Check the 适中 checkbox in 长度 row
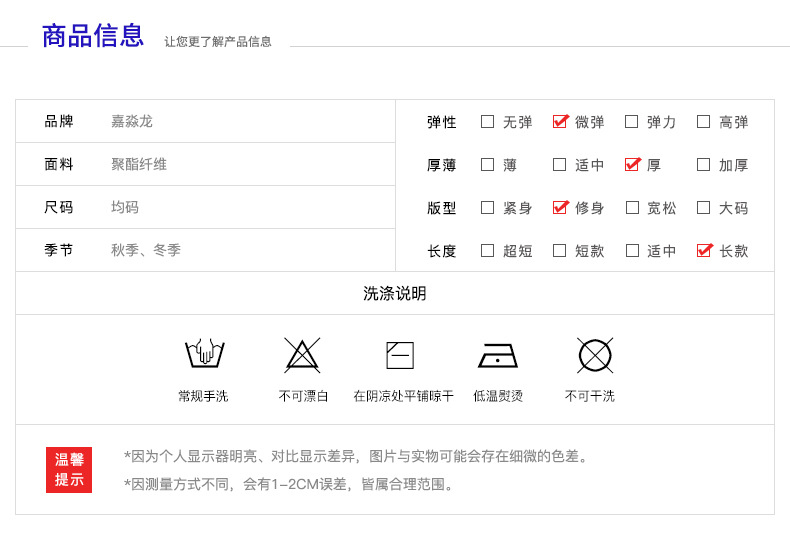Viewport: 790px width, 546px height. 632,250
